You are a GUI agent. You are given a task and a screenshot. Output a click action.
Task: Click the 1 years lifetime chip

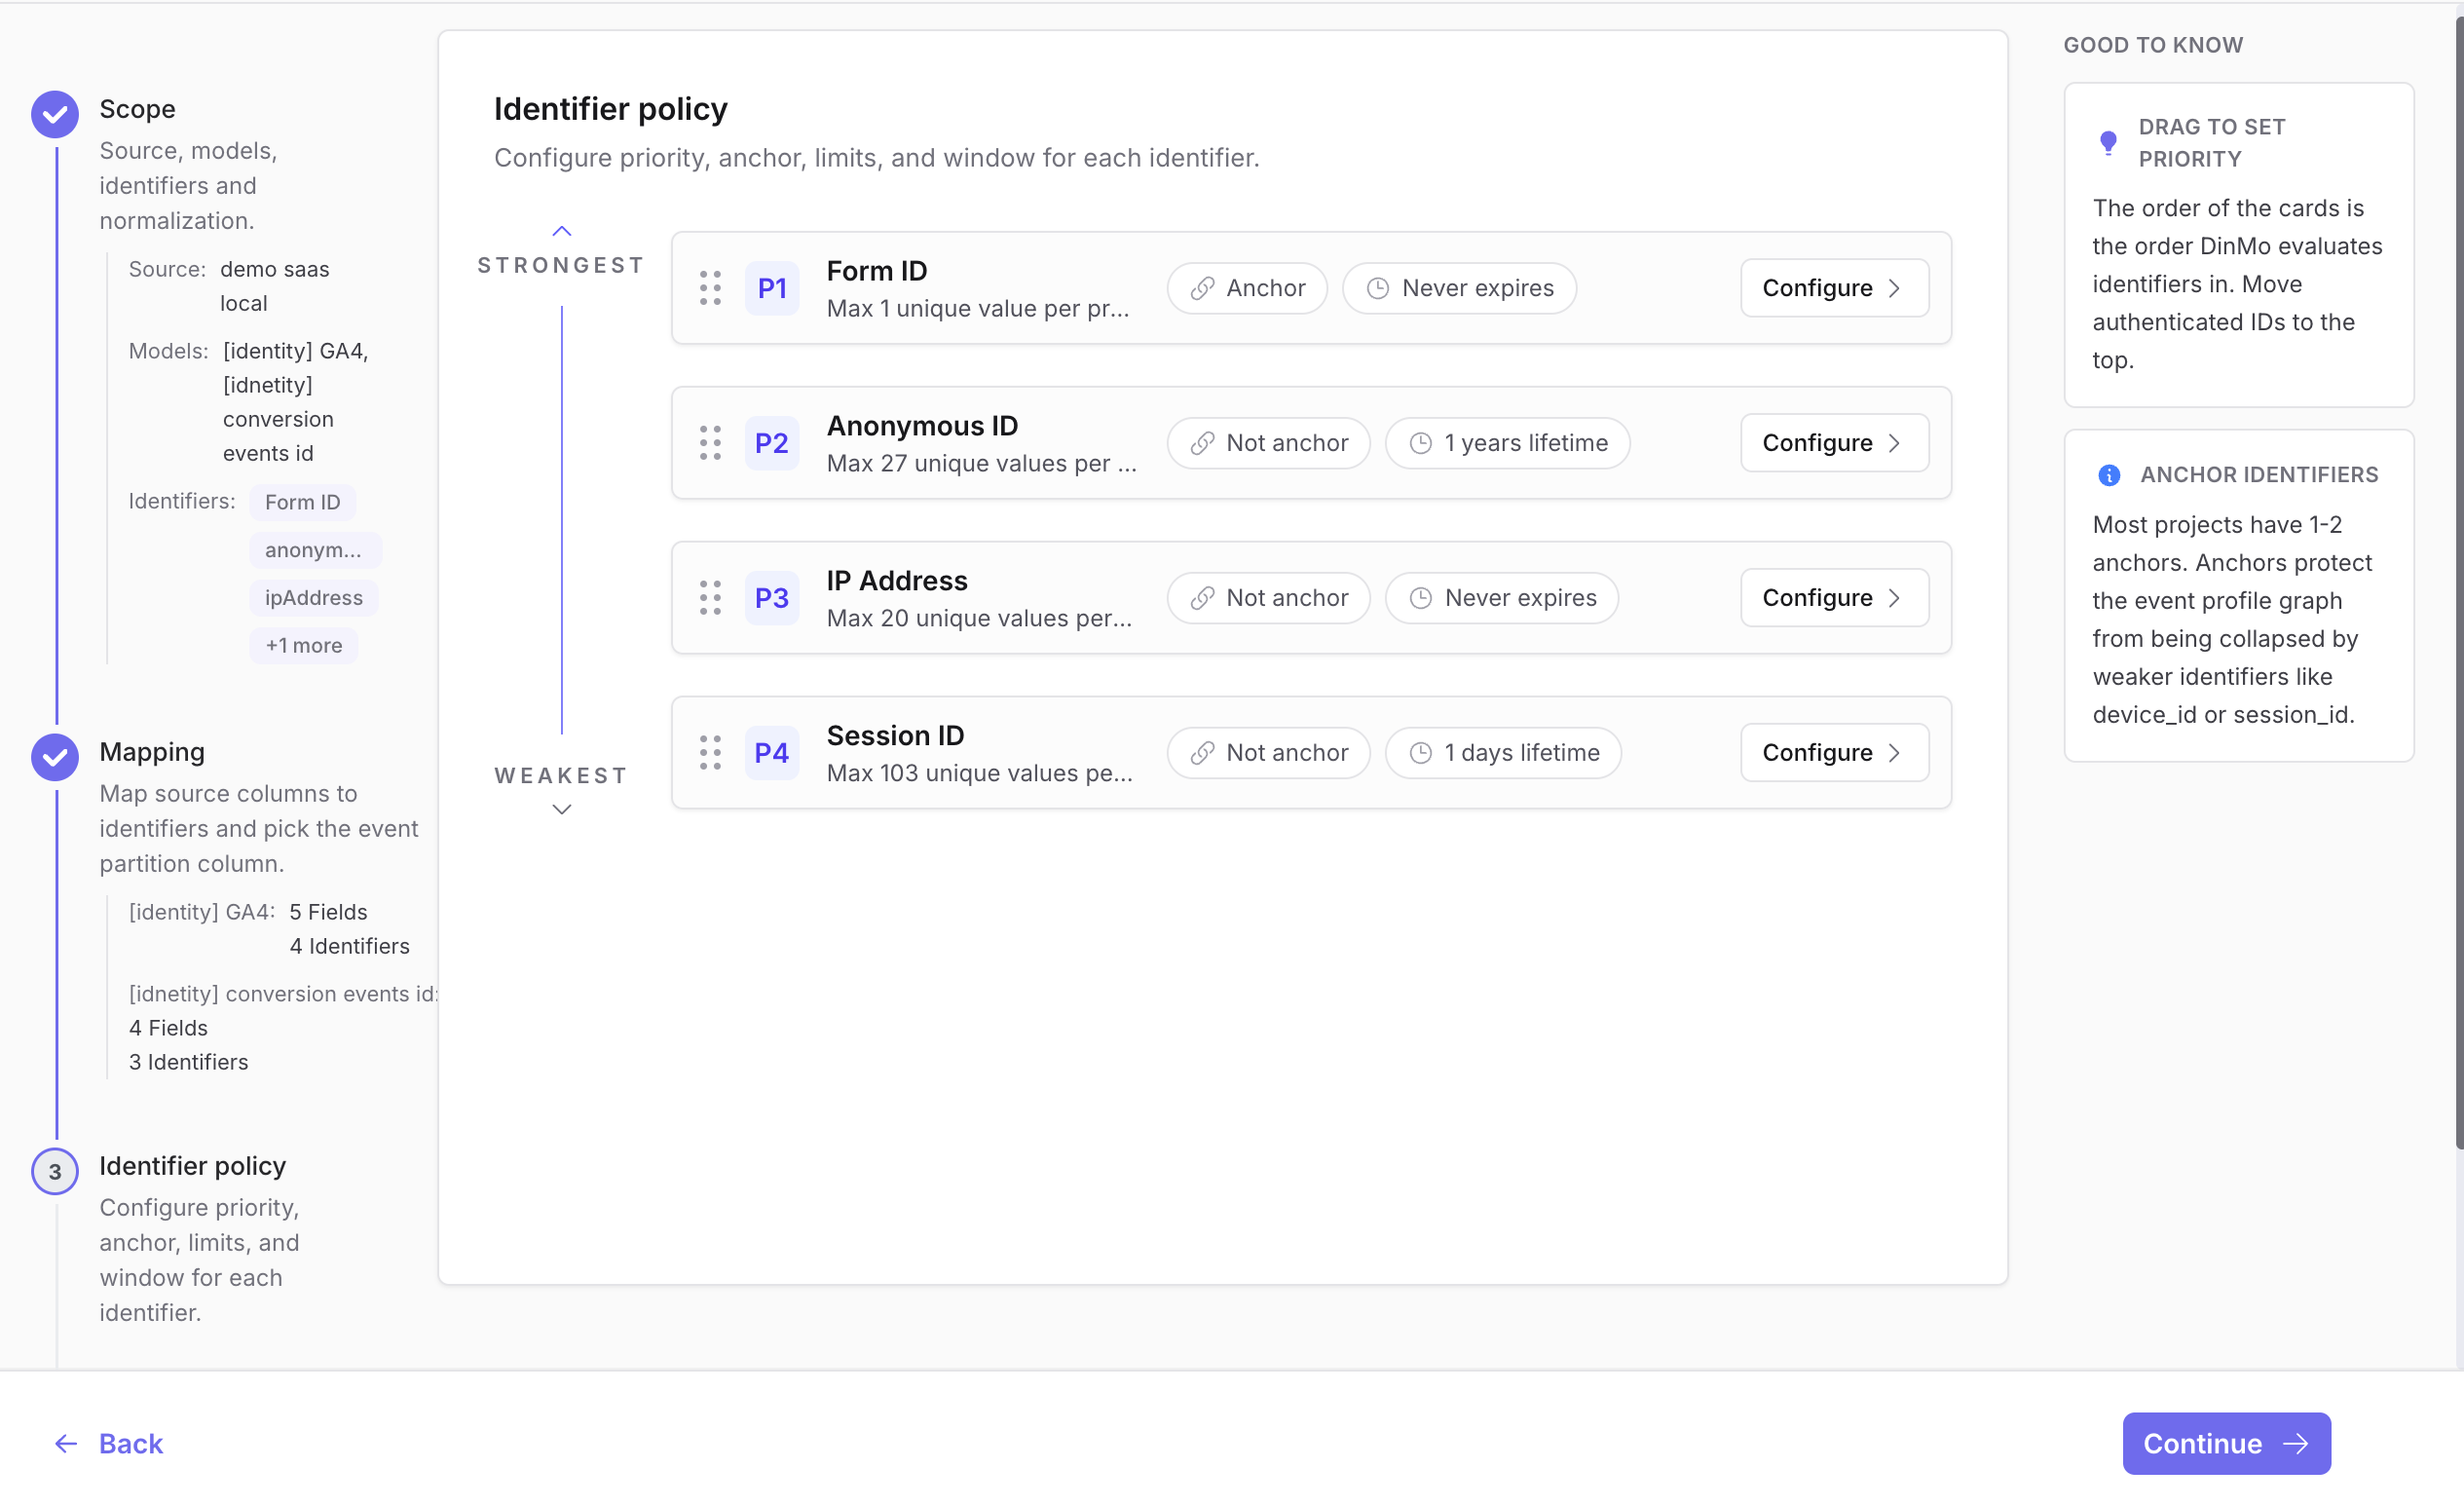(1507, 443)
